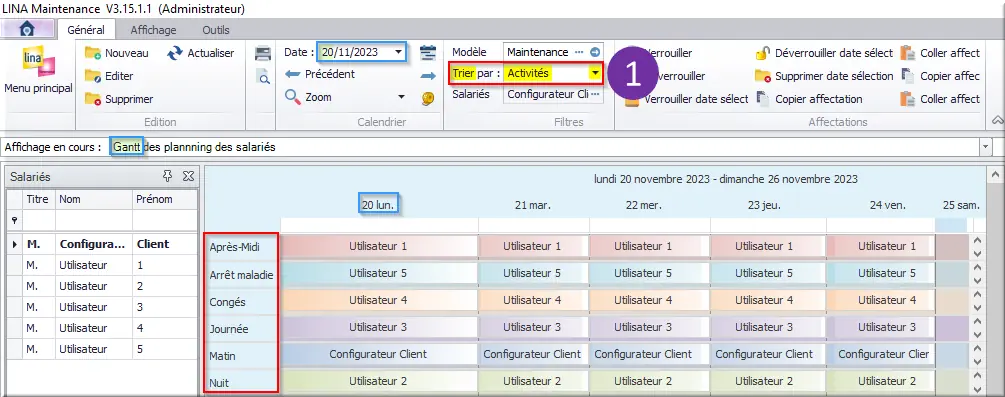This screenshot has height=397, width=1005.
Task: Click Copier affectation
Action: coord(809,99)
